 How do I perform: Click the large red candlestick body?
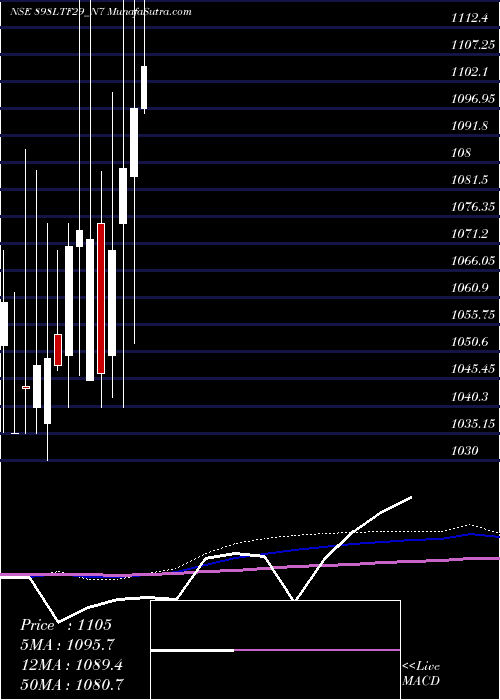click(101, 298)
